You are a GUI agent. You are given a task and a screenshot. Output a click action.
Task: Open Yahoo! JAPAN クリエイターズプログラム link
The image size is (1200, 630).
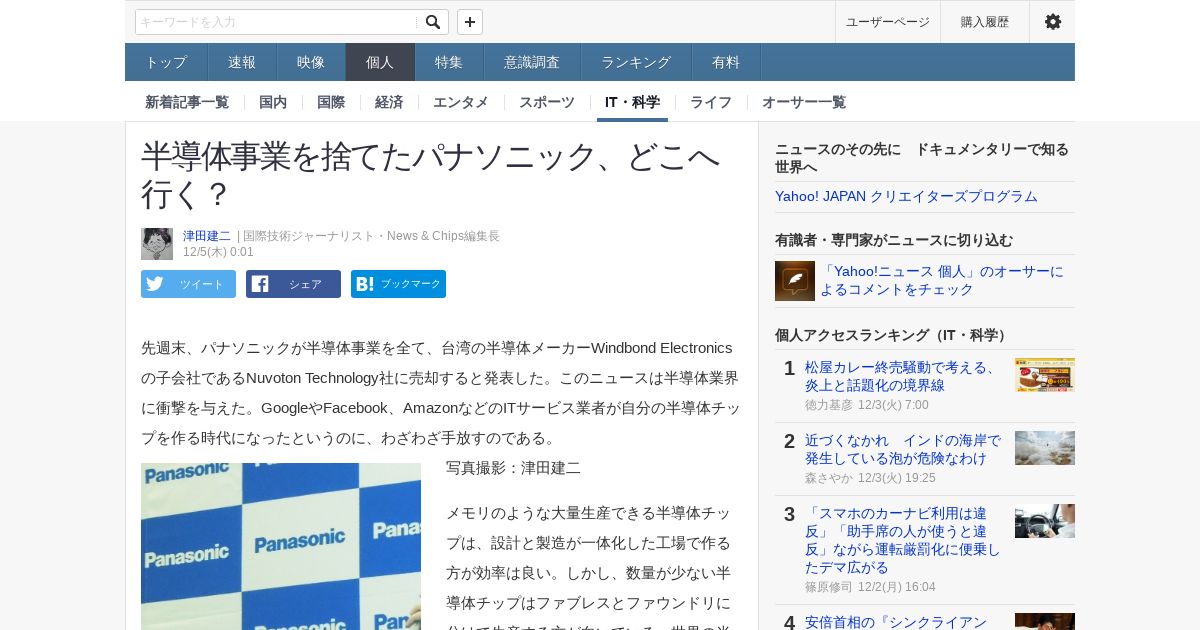click(x=906, y=196)
